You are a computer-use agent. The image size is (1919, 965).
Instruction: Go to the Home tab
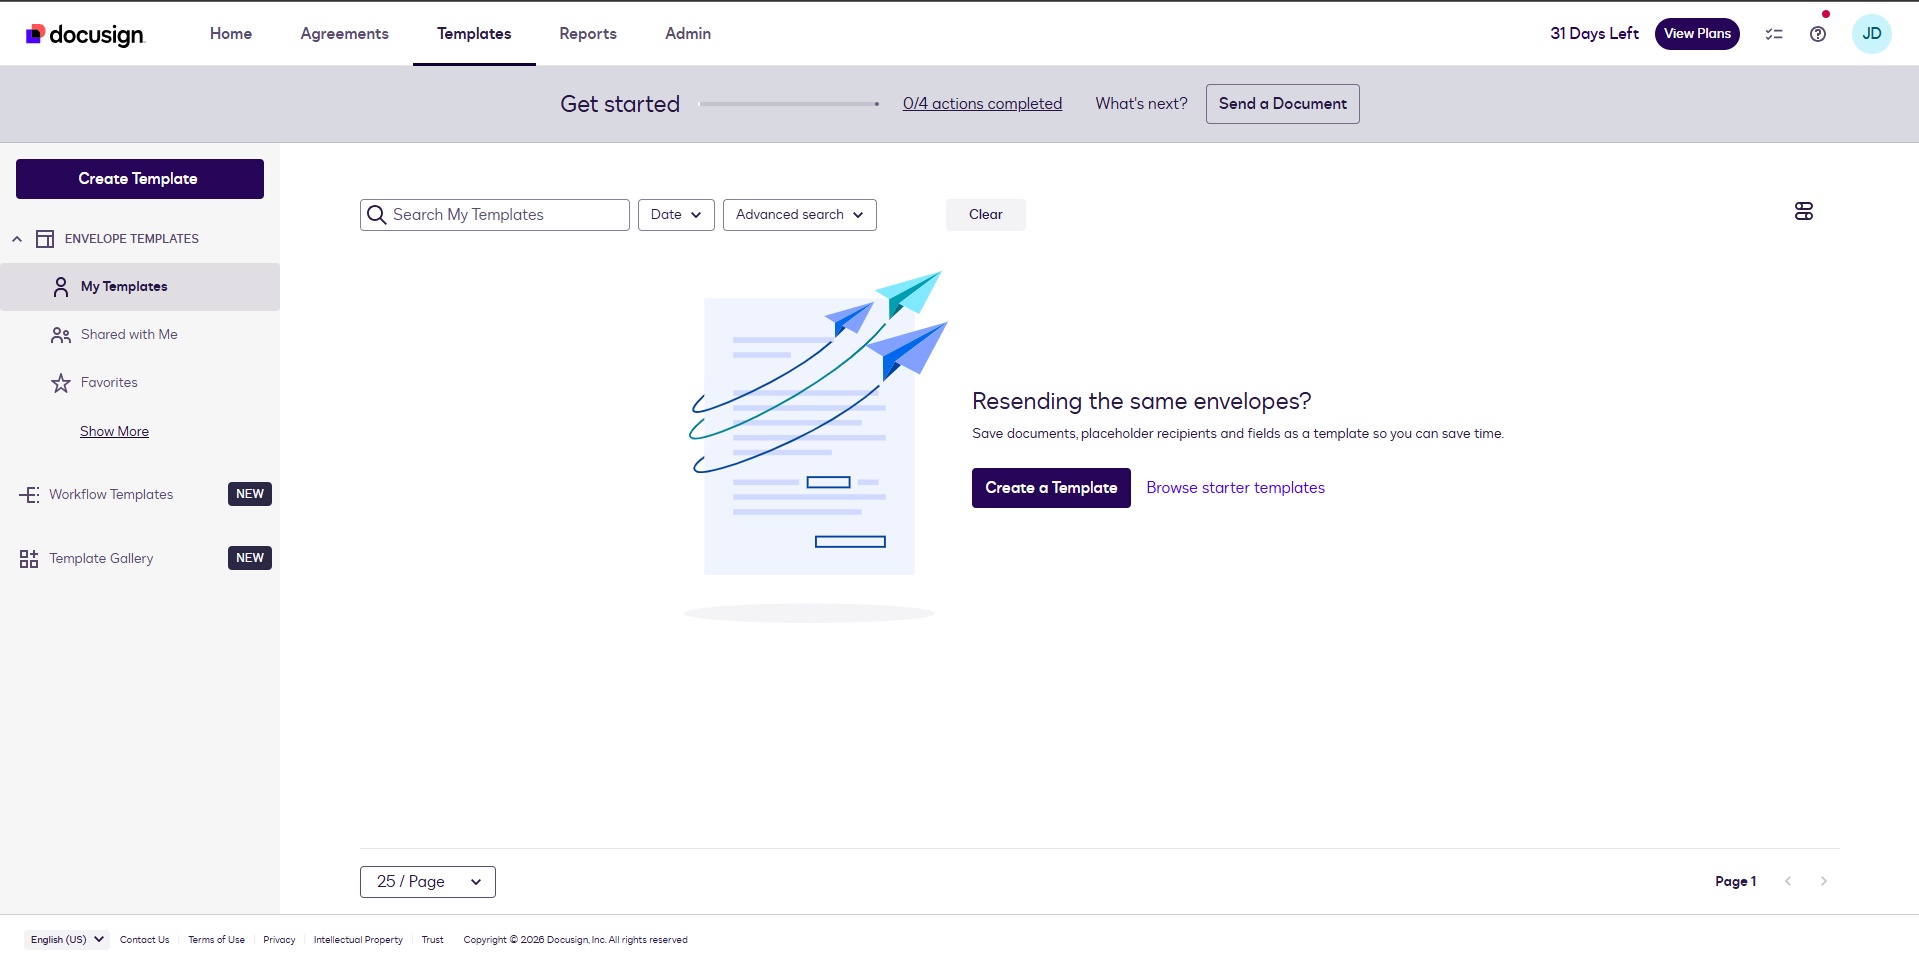pyautogui.click(x=231, y=34)
